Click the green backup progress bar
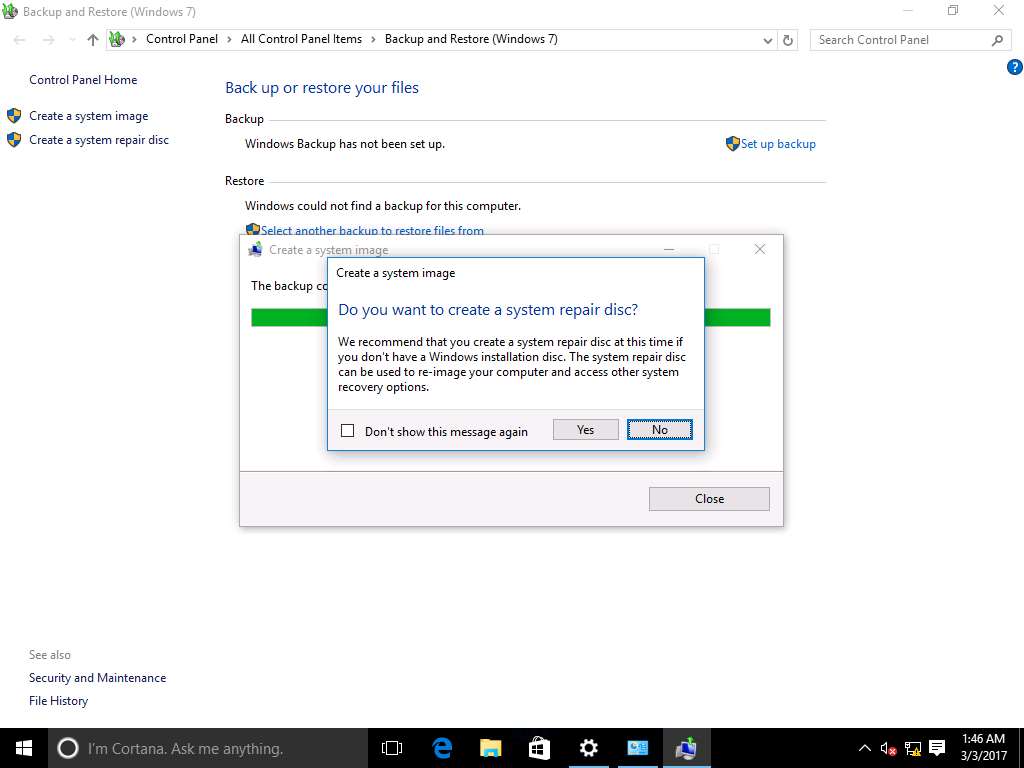The image size is (1024, 768). point(737,317)
